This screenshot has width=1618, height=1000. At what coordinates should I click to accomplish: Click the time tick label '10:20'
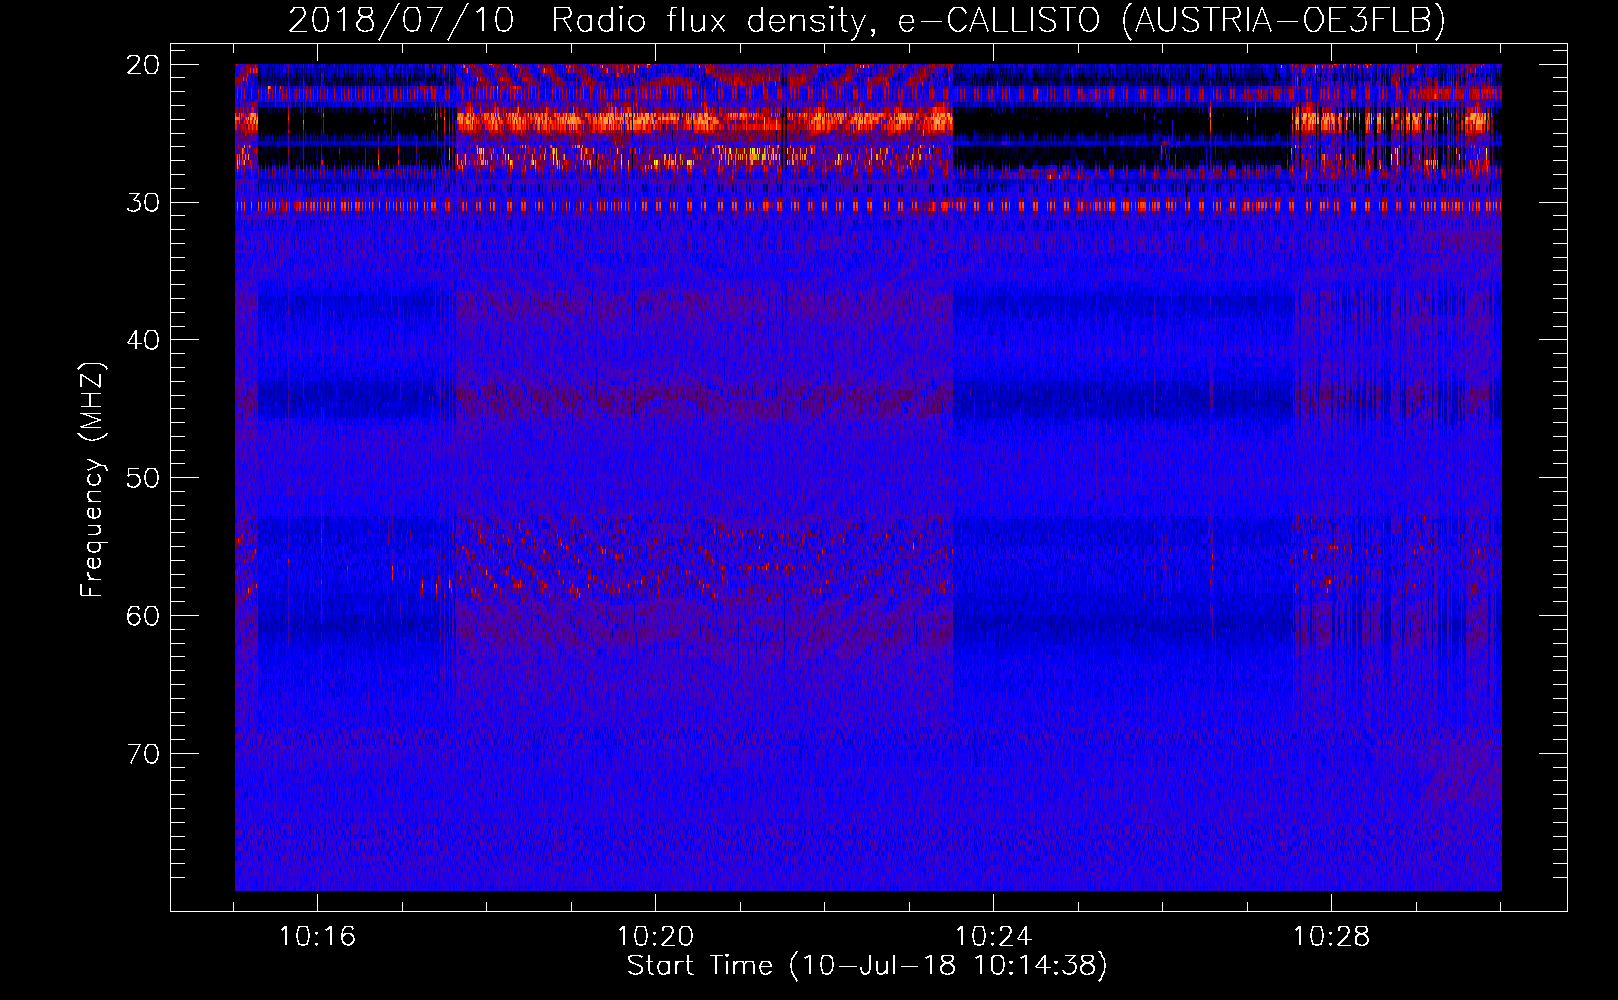[x=655, y=937]
